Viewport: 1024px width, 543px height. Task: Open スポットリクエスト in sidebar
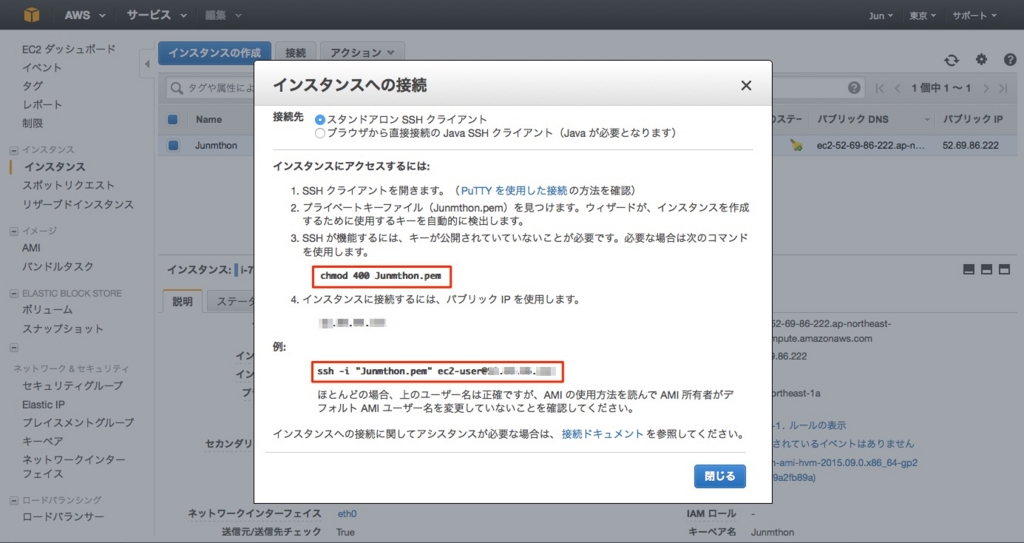point(69,186)
